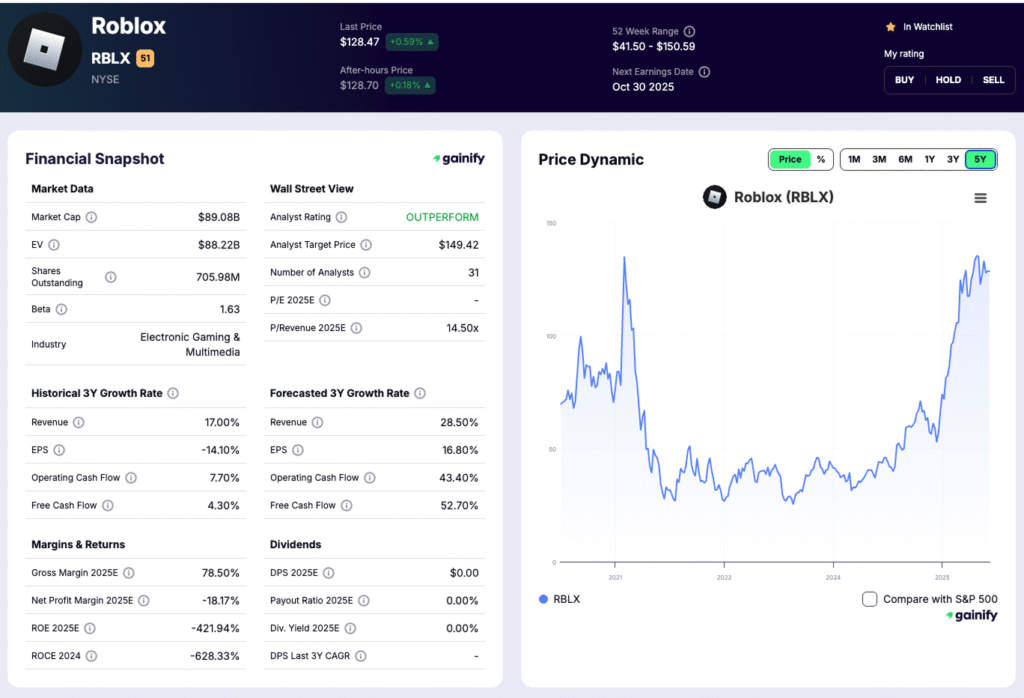Enable the Compare with S&P 500 checkbox

pos(869,598)
